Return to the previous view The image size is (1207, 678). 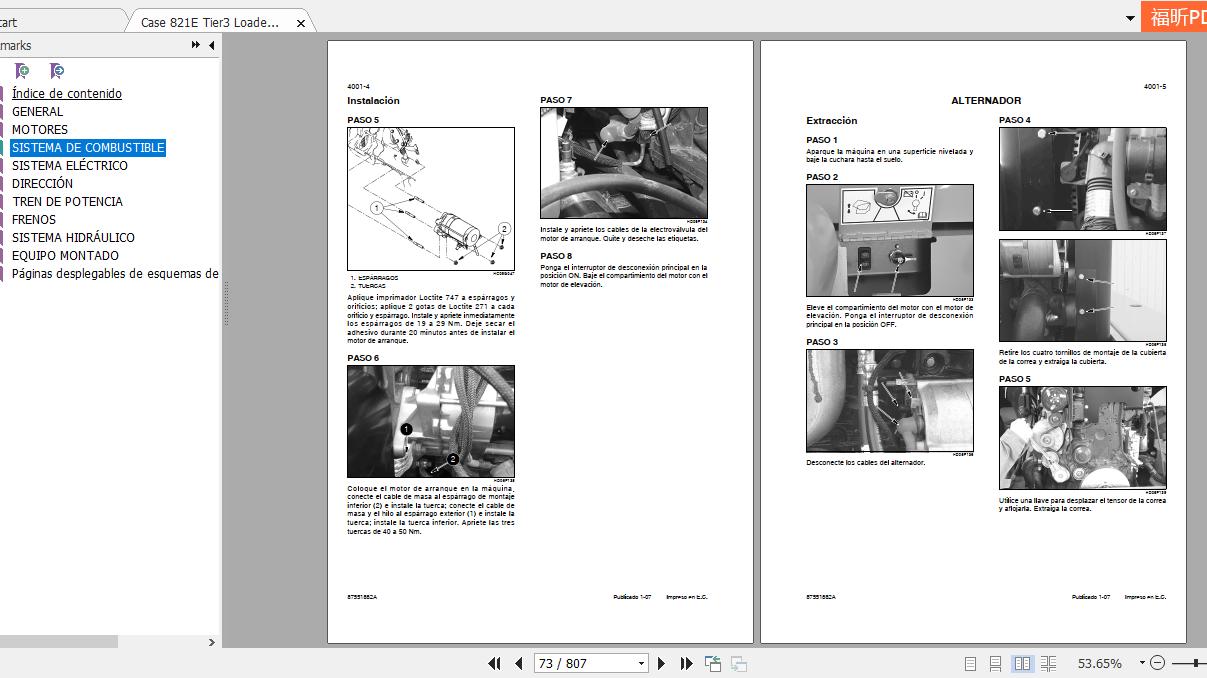(713, 663)
